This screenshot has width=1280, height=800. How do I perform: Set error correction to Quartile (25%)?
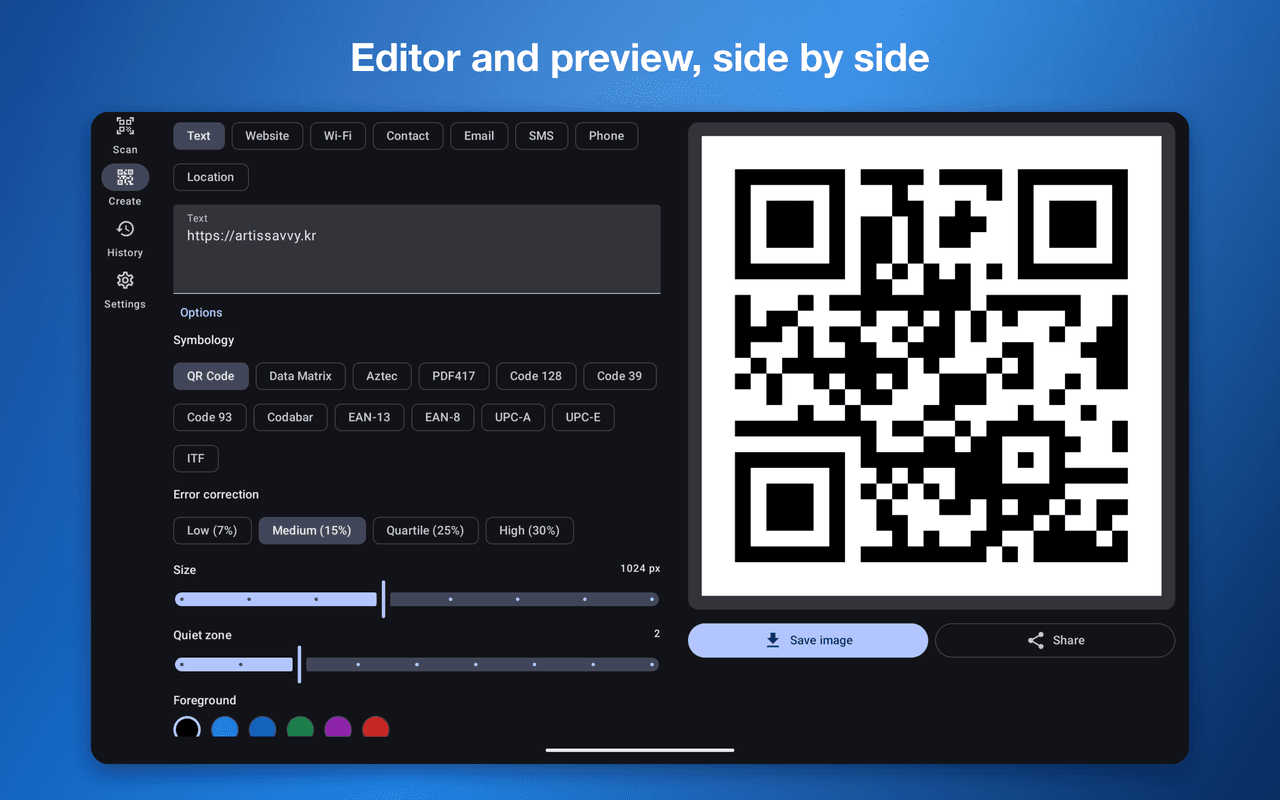[x=426, y=530]
